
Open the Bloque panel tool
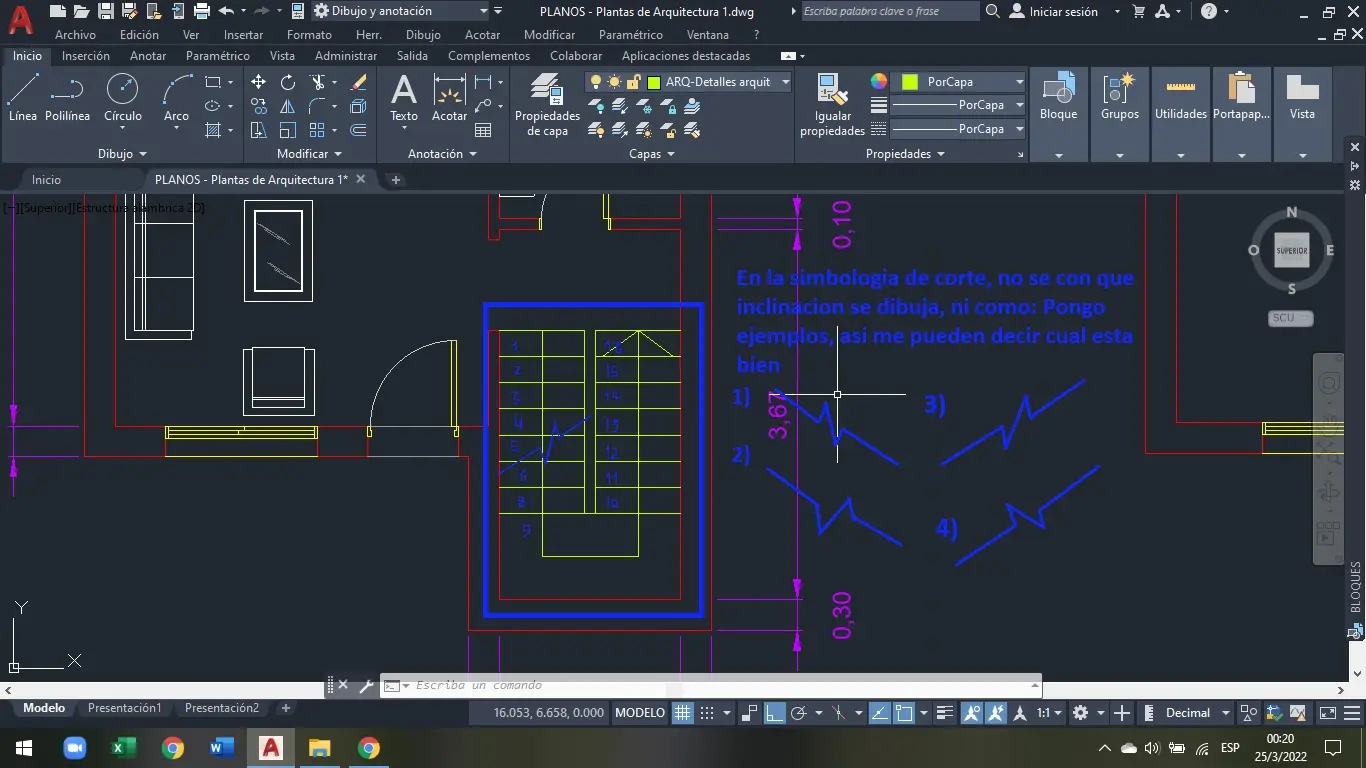1058,100
